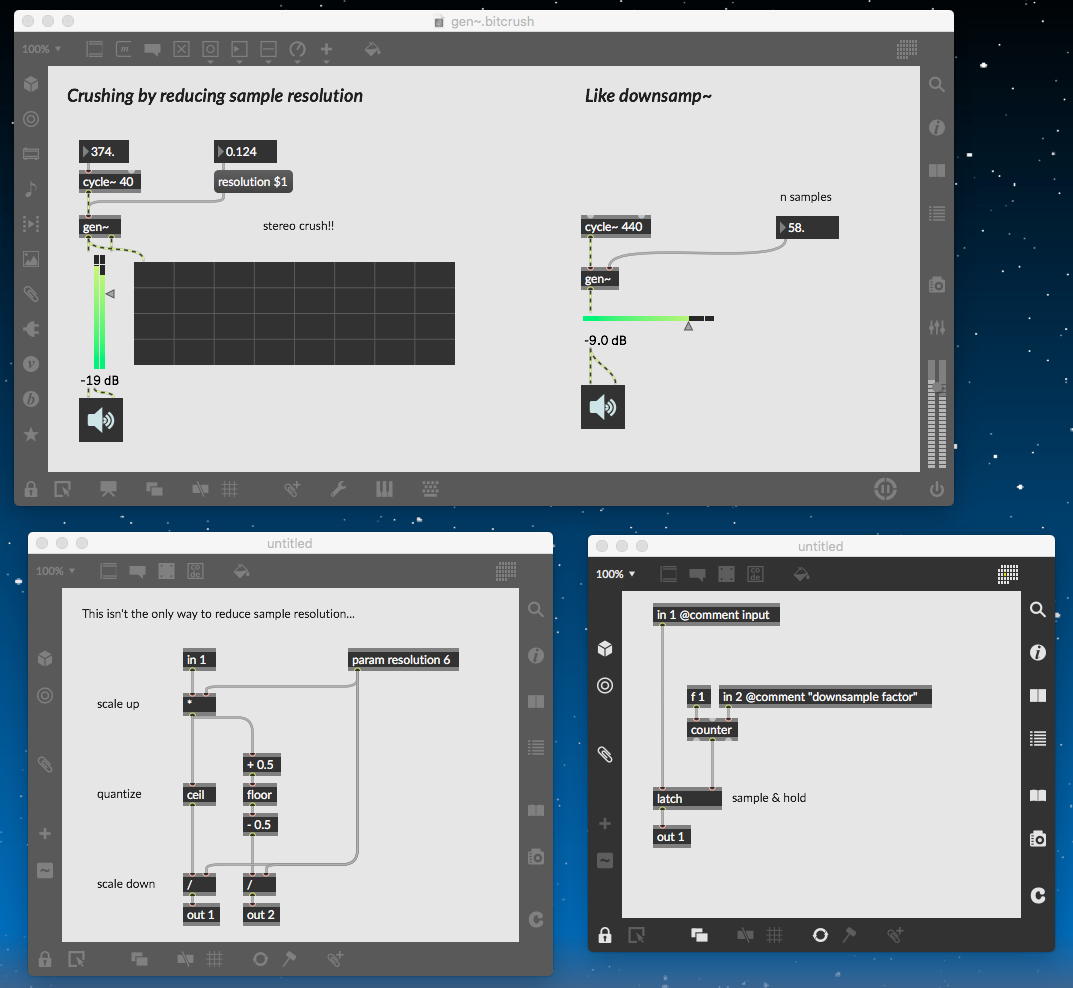Select the + 0.5 object
The height and width of the screenshot is (988, 1073).
[x=261, y=764]
